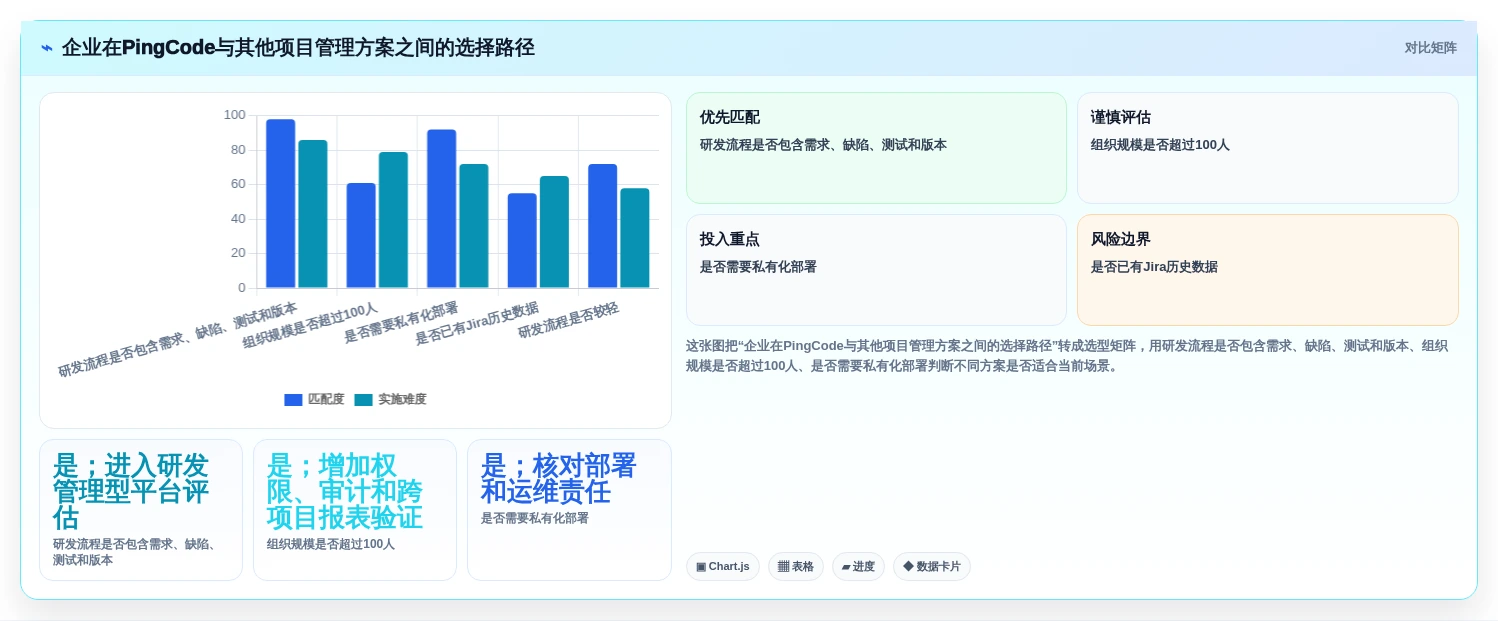Click the page title 企业在PingCode与其他项目管理方案之间的选择路径
The height and width of the screenshot is (621, 1498).
(298, 48)
